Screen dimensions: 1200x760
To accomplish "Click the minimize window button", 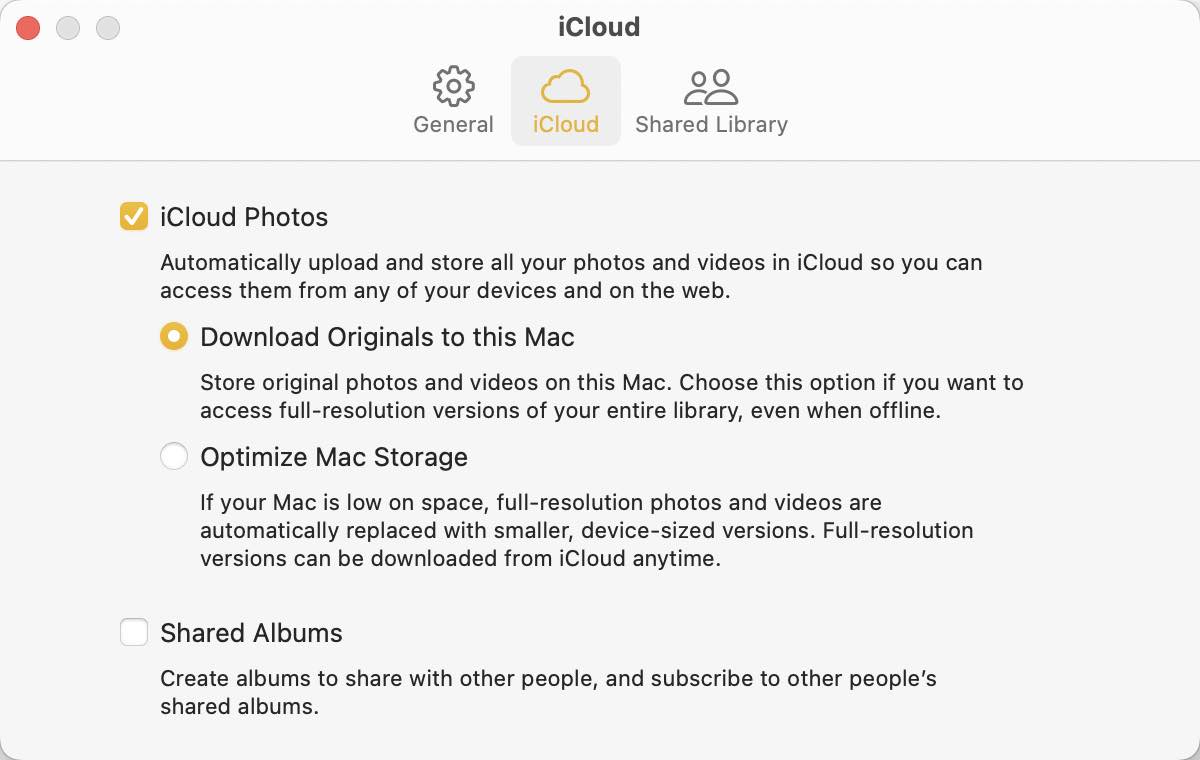I will pyautogui.click(x=68, y=27).
